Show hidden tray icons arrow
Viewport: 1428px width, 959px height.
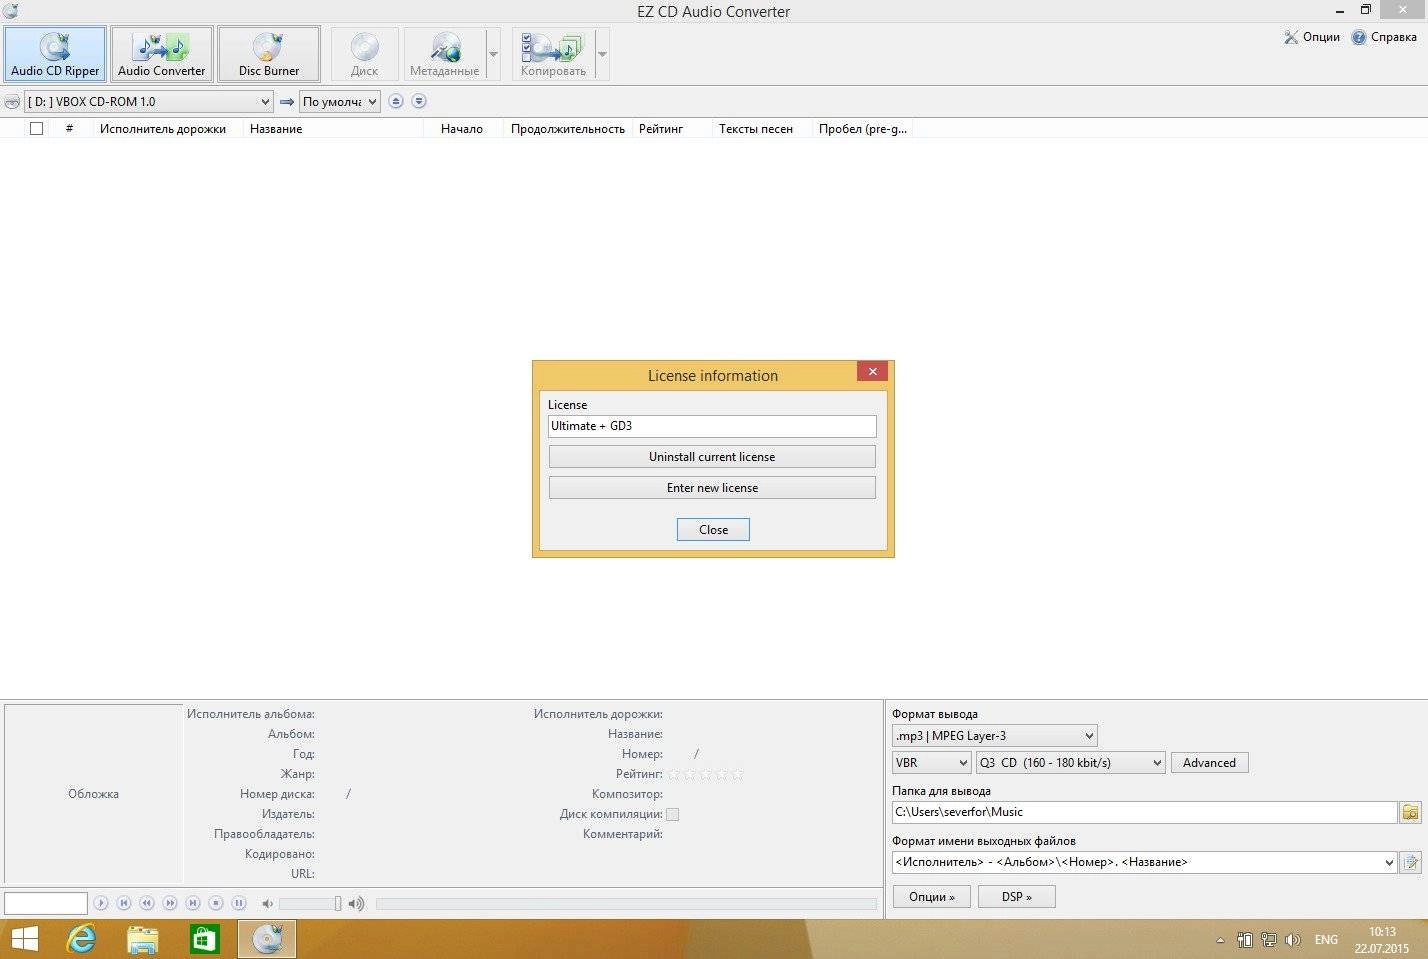click(x=1220, y=940)
